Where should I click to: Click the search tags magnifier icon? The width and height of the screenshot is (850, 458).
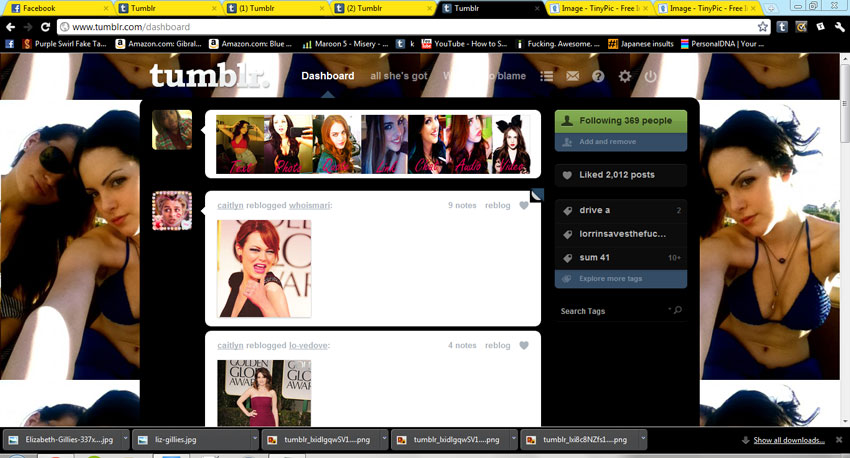coord(678,310)
